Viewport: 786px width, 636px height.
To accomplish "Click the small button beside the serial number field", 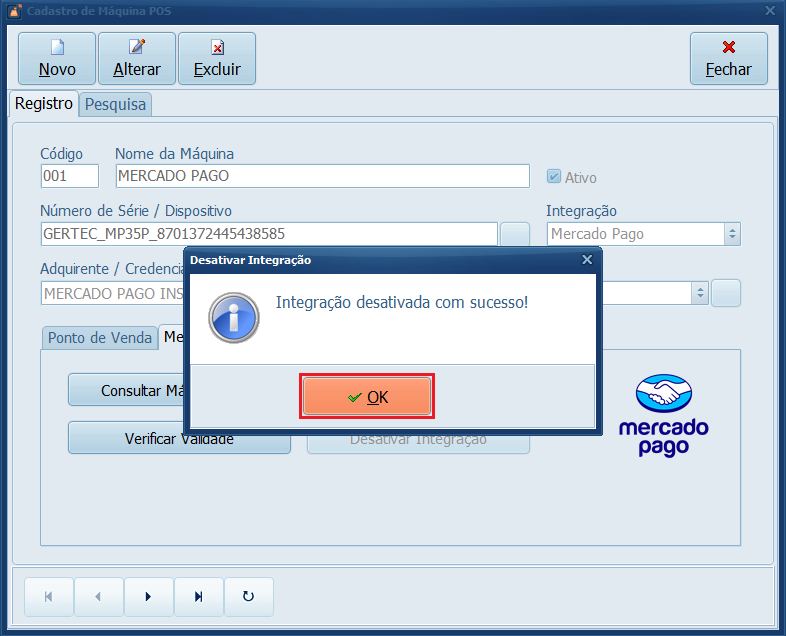I will [x=515, y=234].
